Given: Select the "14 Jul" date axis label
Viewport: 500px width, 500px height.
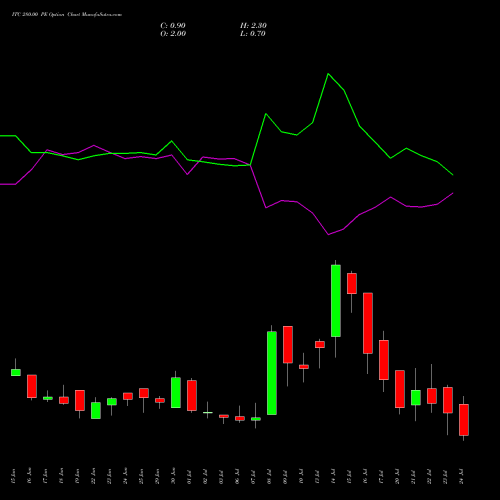Looking at the screenshot, I should pos(333,476).
